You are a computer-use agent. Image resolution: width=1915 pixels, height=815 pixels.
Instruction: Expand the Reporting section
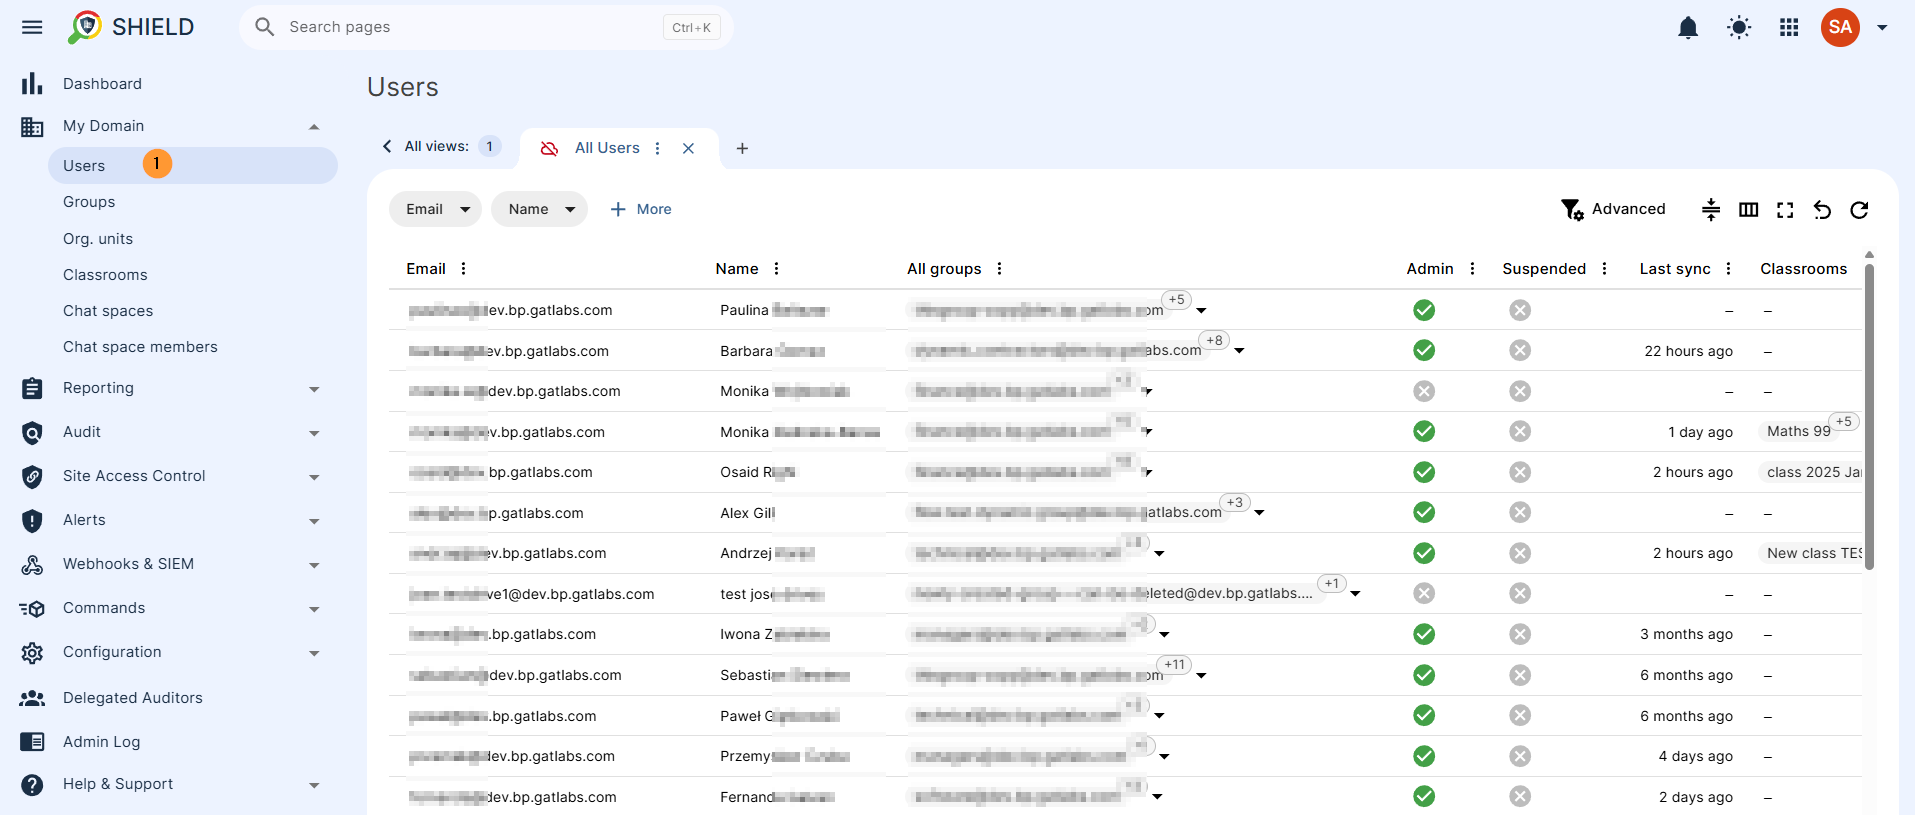[314, 389]
